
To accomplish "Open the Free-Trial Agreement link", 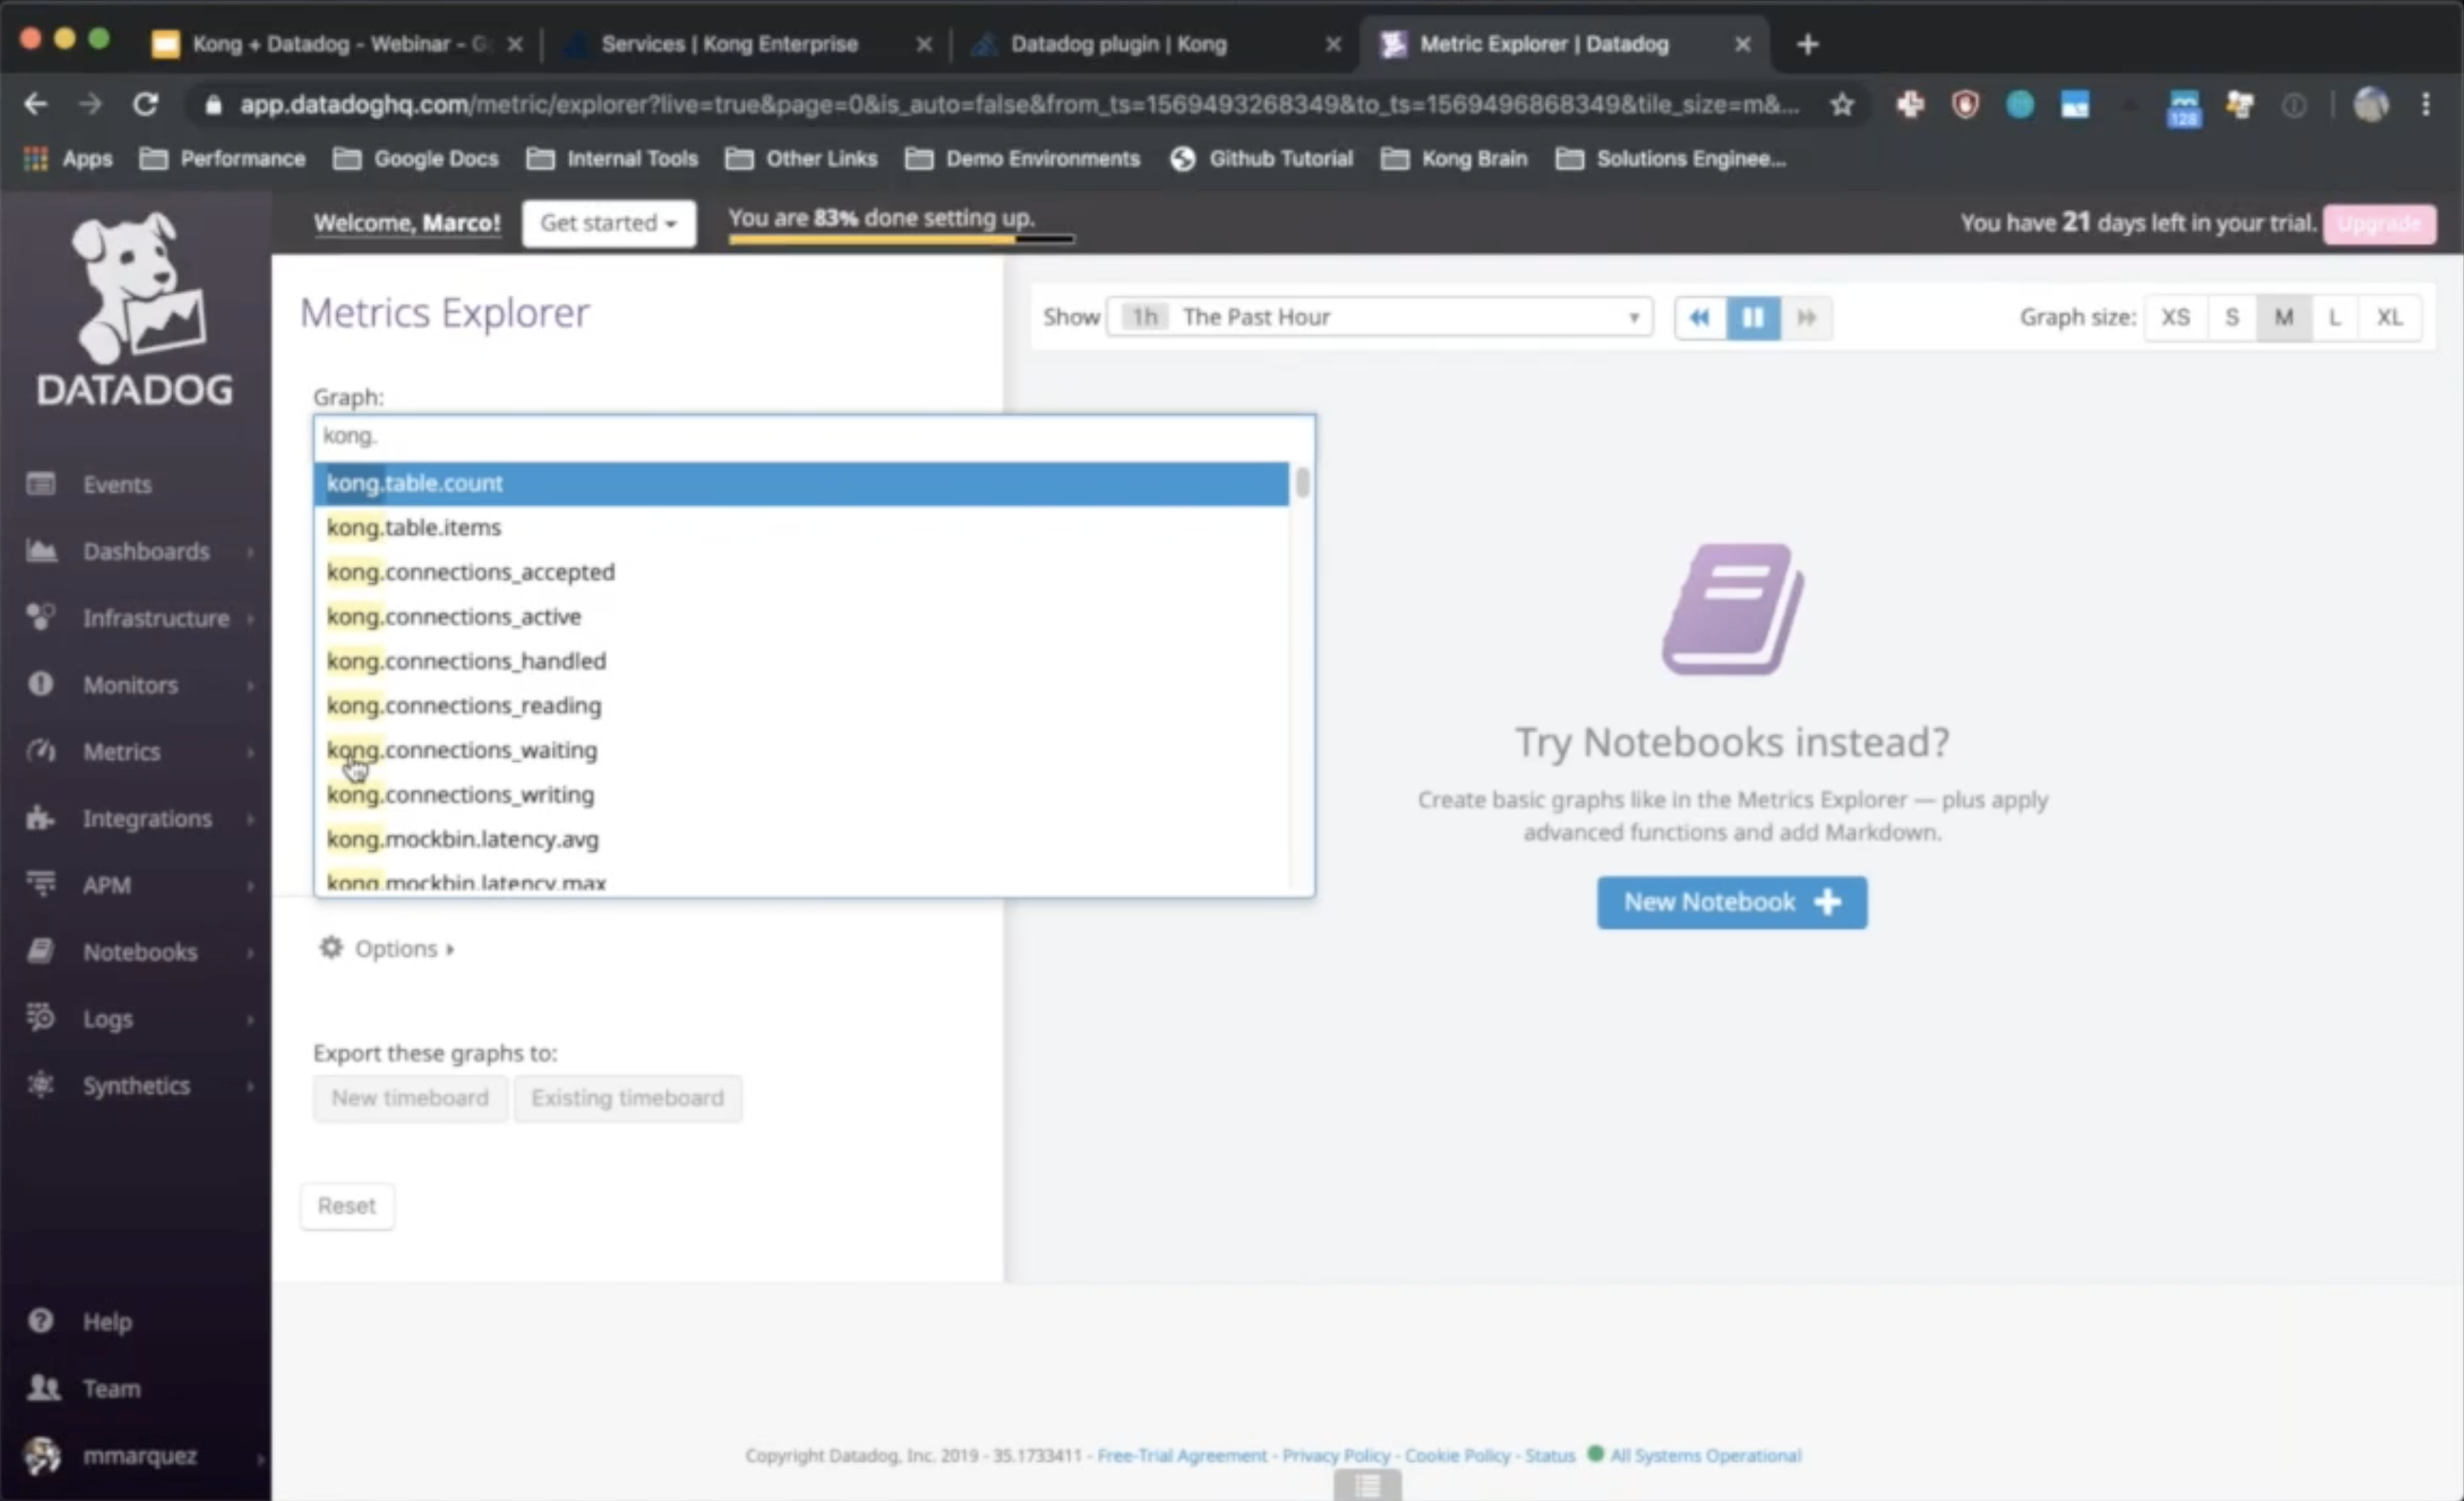I will [x=1181, y=1455].
